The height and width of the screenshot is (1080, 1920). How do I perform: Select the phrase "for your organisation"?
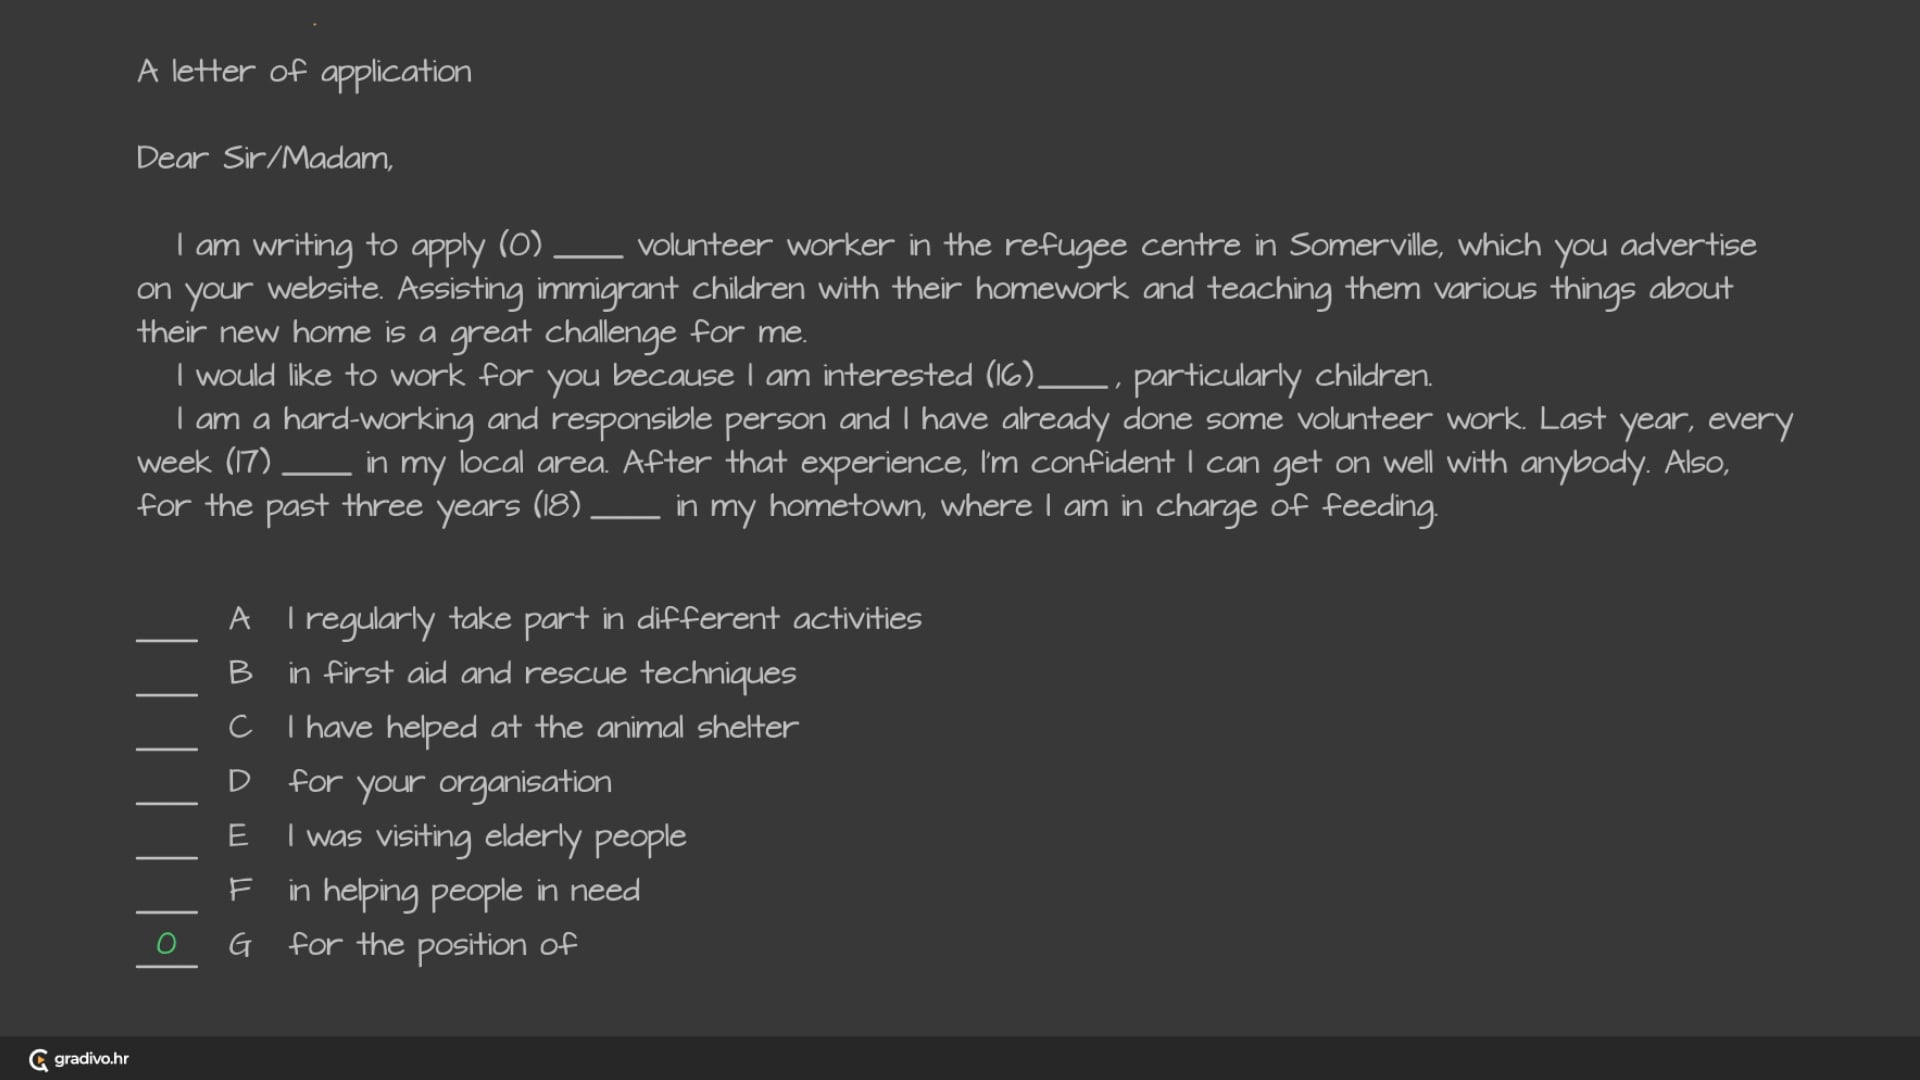pos(449,782)
